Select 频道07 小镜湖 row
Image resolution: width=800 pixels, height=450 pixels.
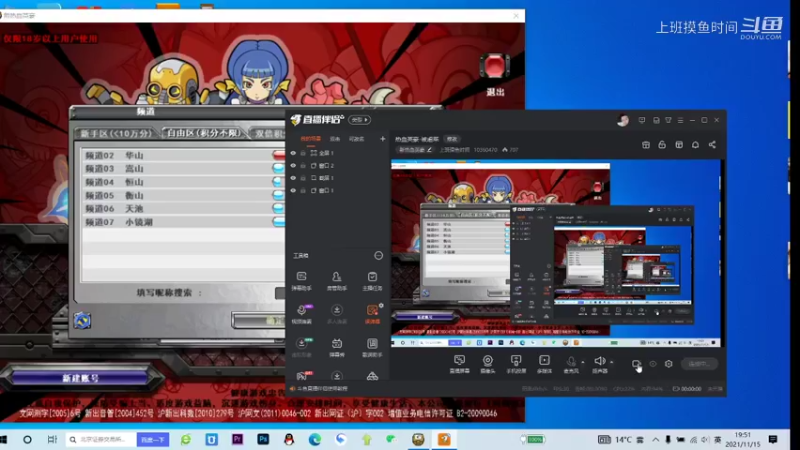pos(183,222)
